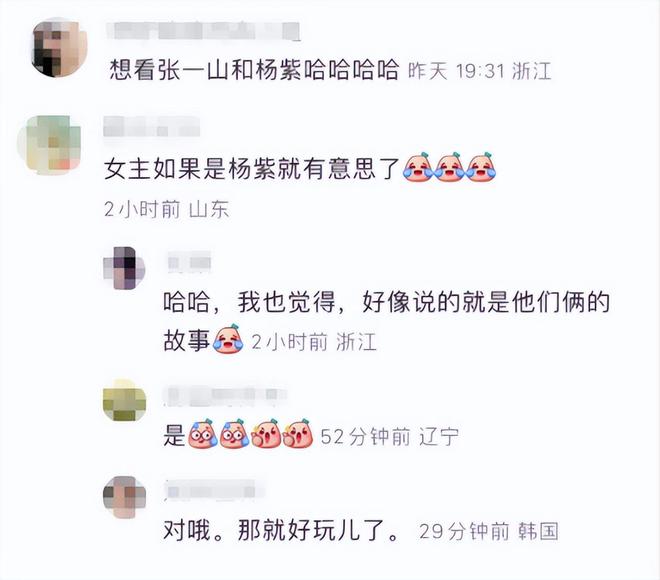Click the 2小时前 浙江 reply timestamp
This screenshot has height=580, width=660.
(x=314, y=341)
